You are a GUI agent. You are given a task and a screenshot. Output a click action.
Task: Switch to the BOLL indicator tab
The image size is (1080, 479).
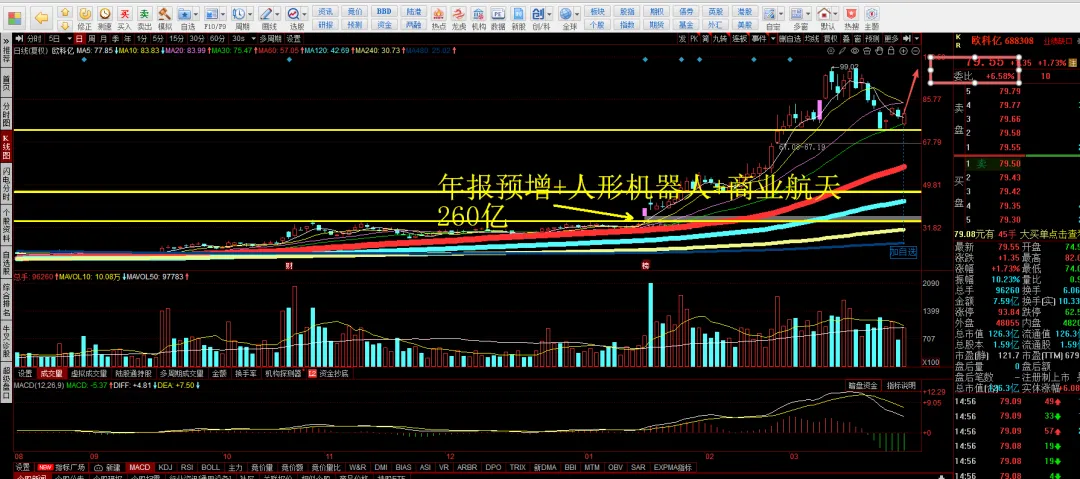click(x=210, y=467)
